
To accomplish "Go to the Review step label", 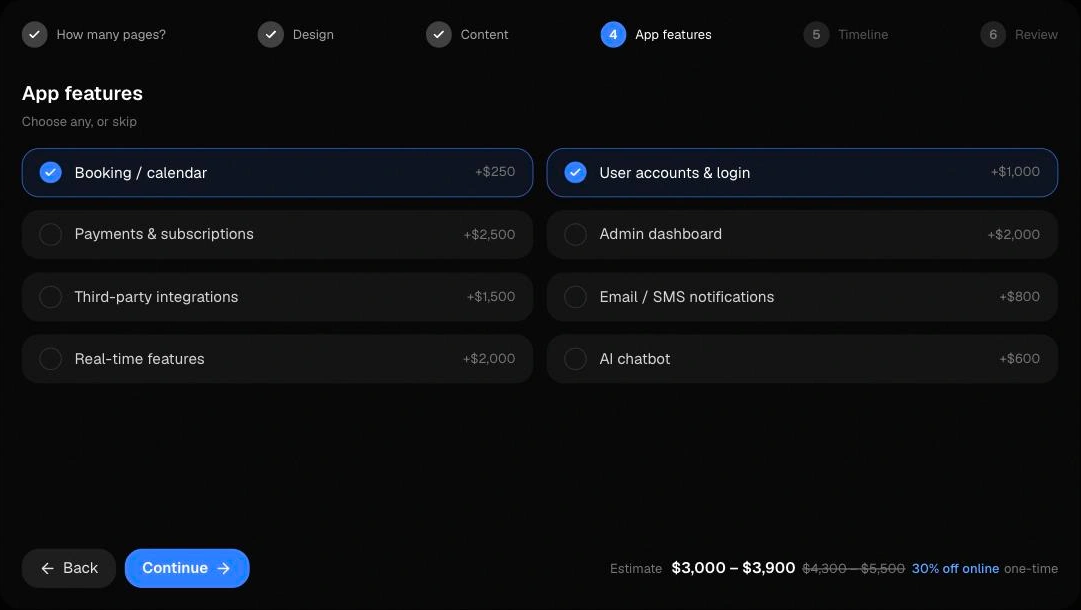I will click(1036, 34).
